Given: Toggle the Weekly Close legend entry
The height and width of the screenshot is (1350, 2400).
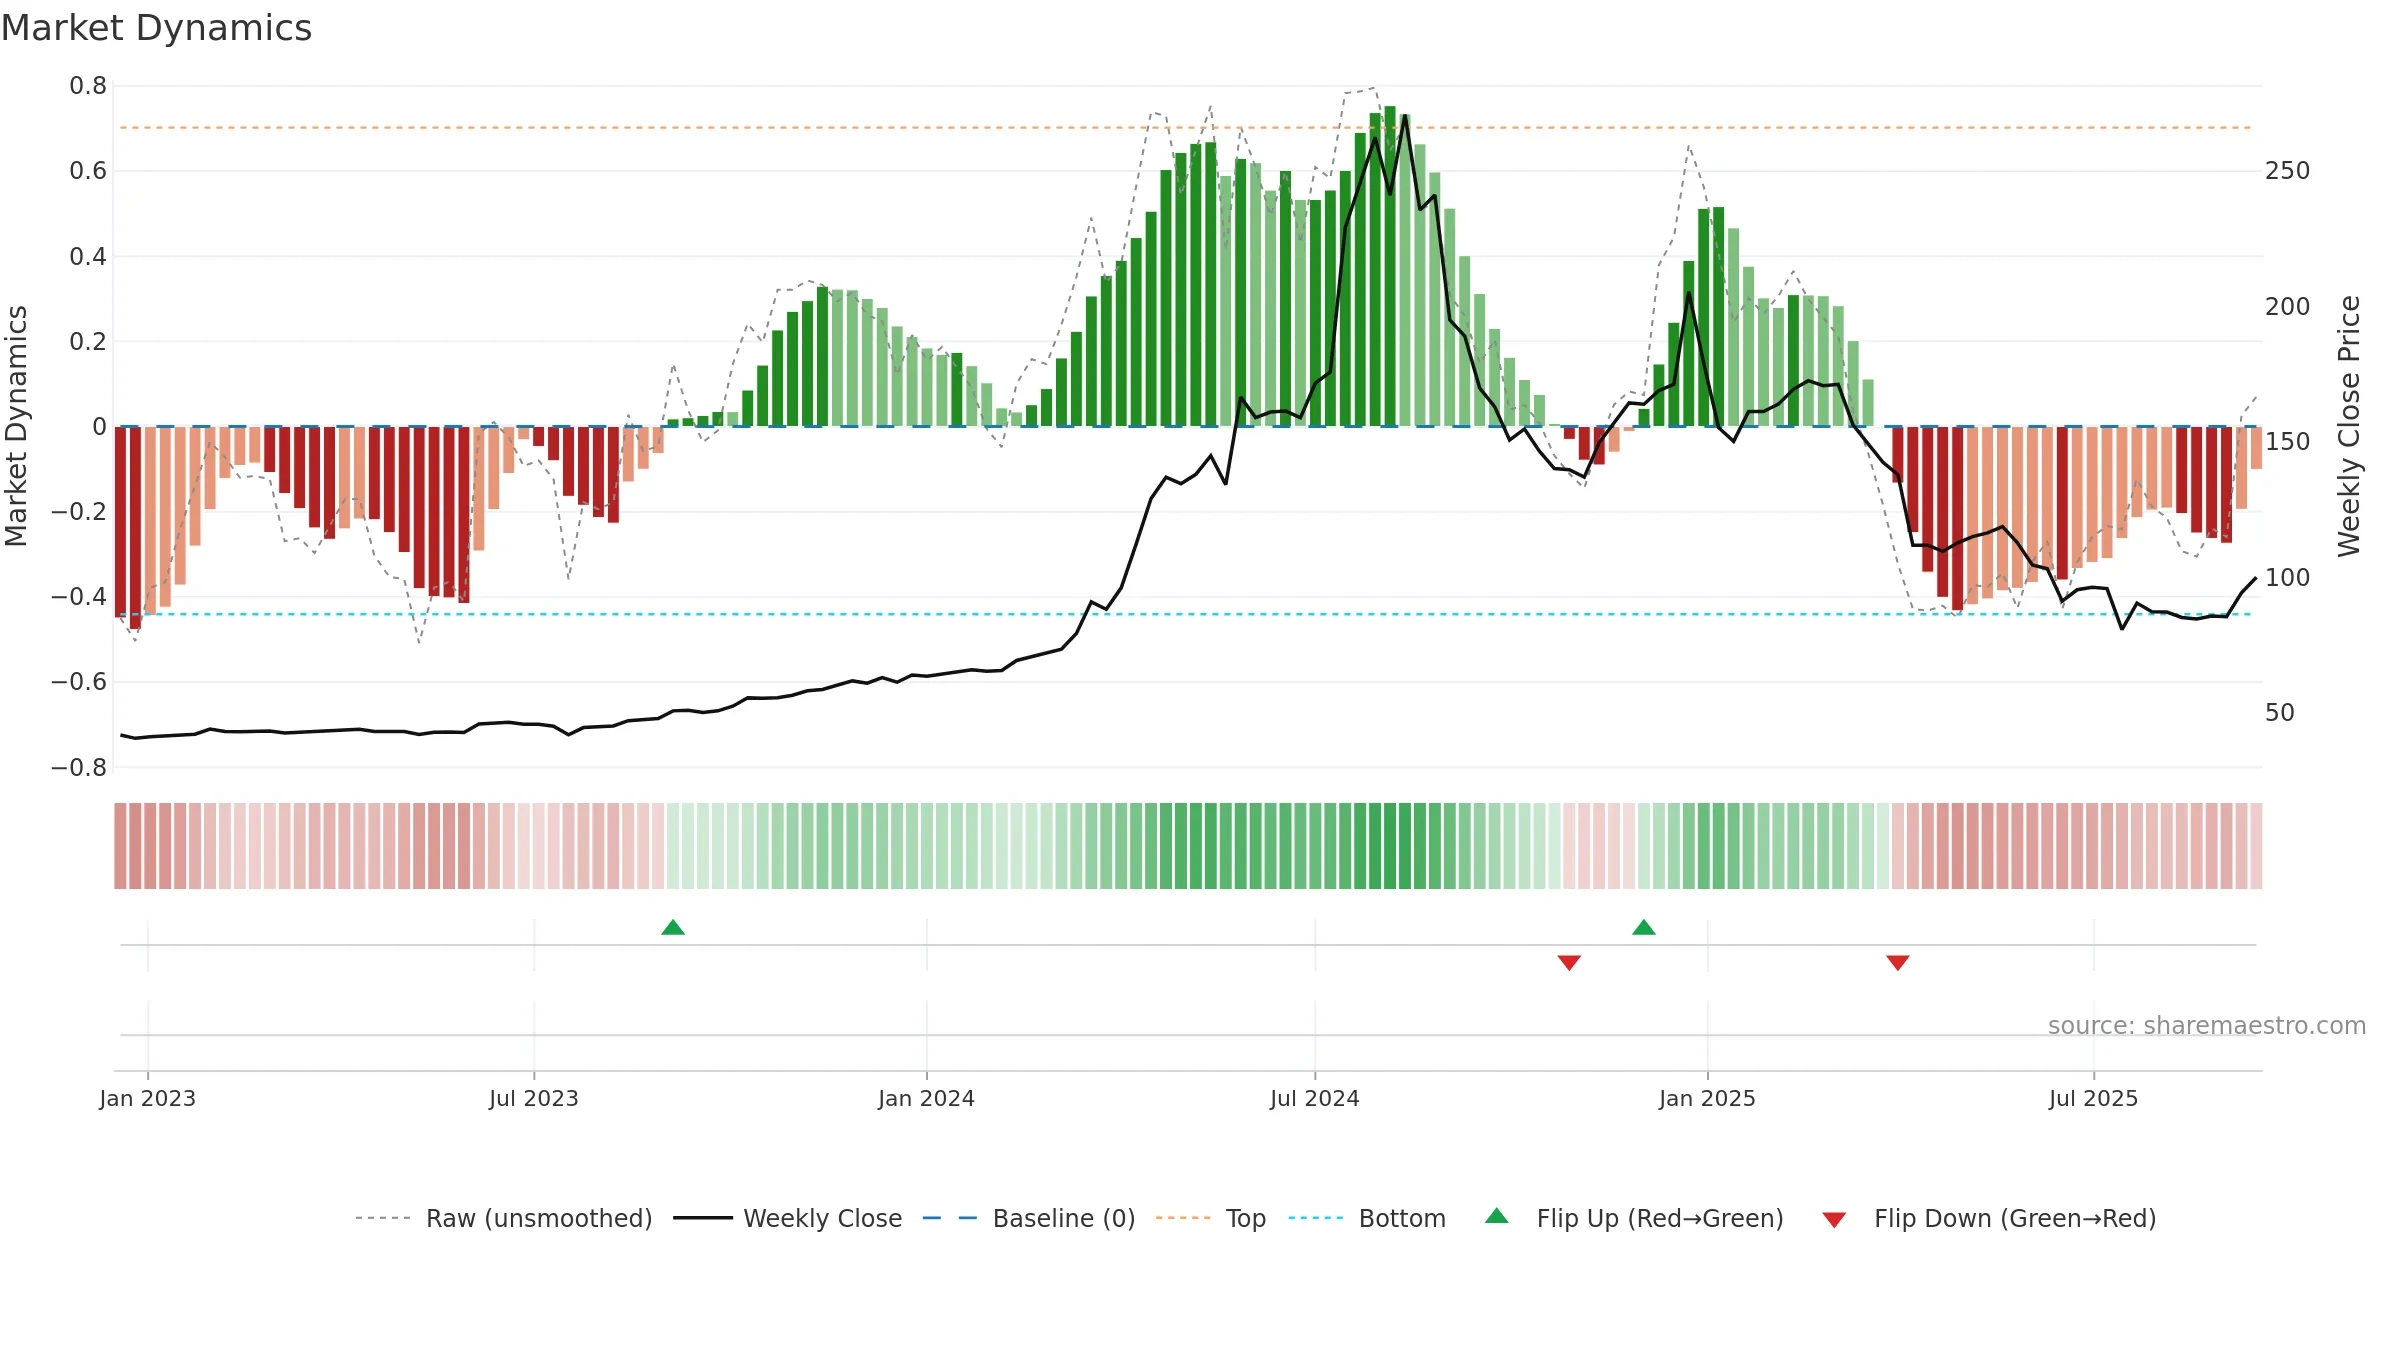Looking at the screenshot, I should (x=787, y=1218).
